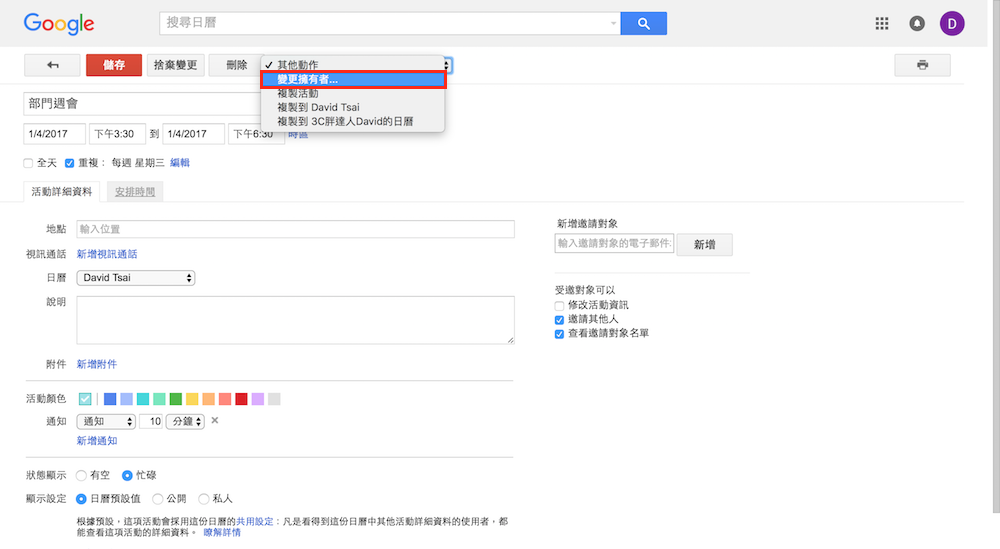Open the Google apps grid
Screen dimensions: 1000x549
881,24
